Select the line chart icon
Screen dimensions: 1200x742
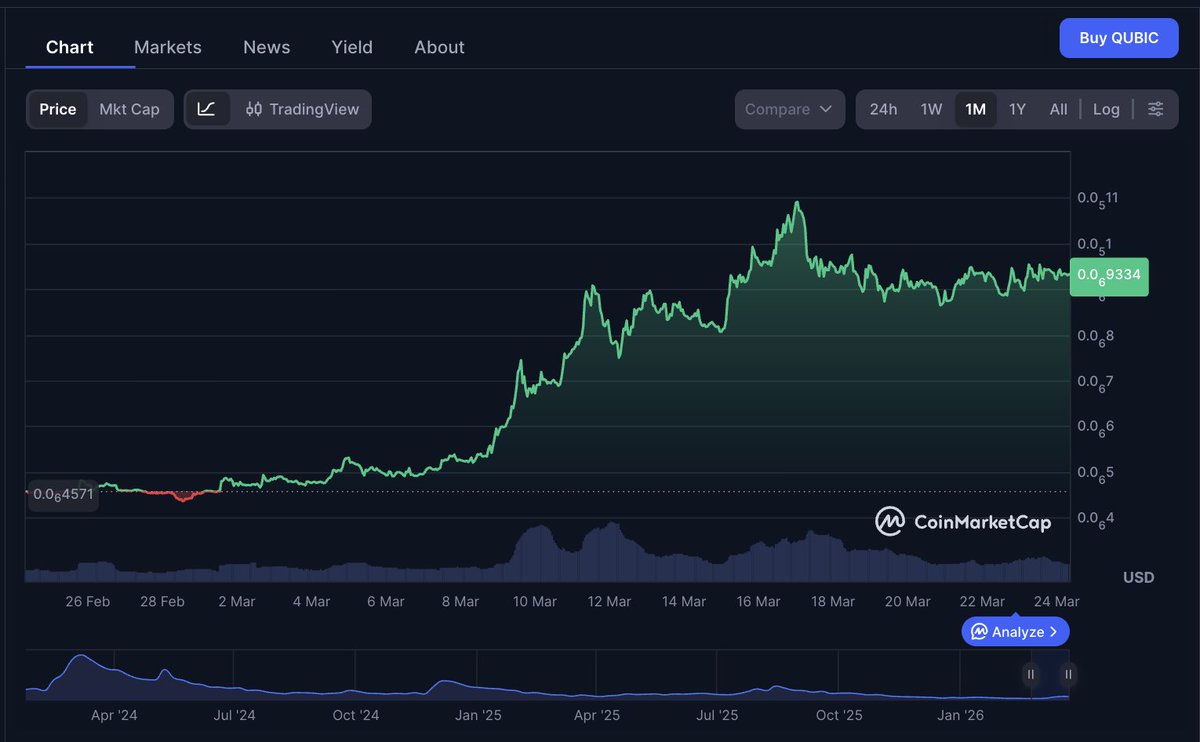207,109
